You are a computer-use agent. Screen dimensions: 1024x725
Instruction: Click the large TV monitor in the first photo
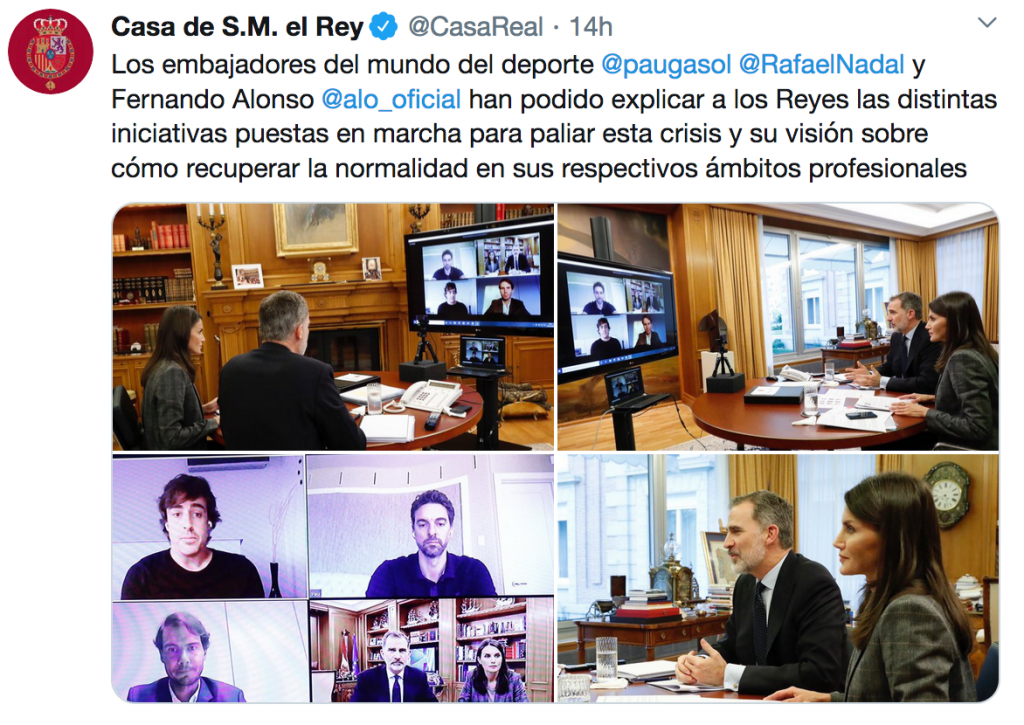pos(480,278)
